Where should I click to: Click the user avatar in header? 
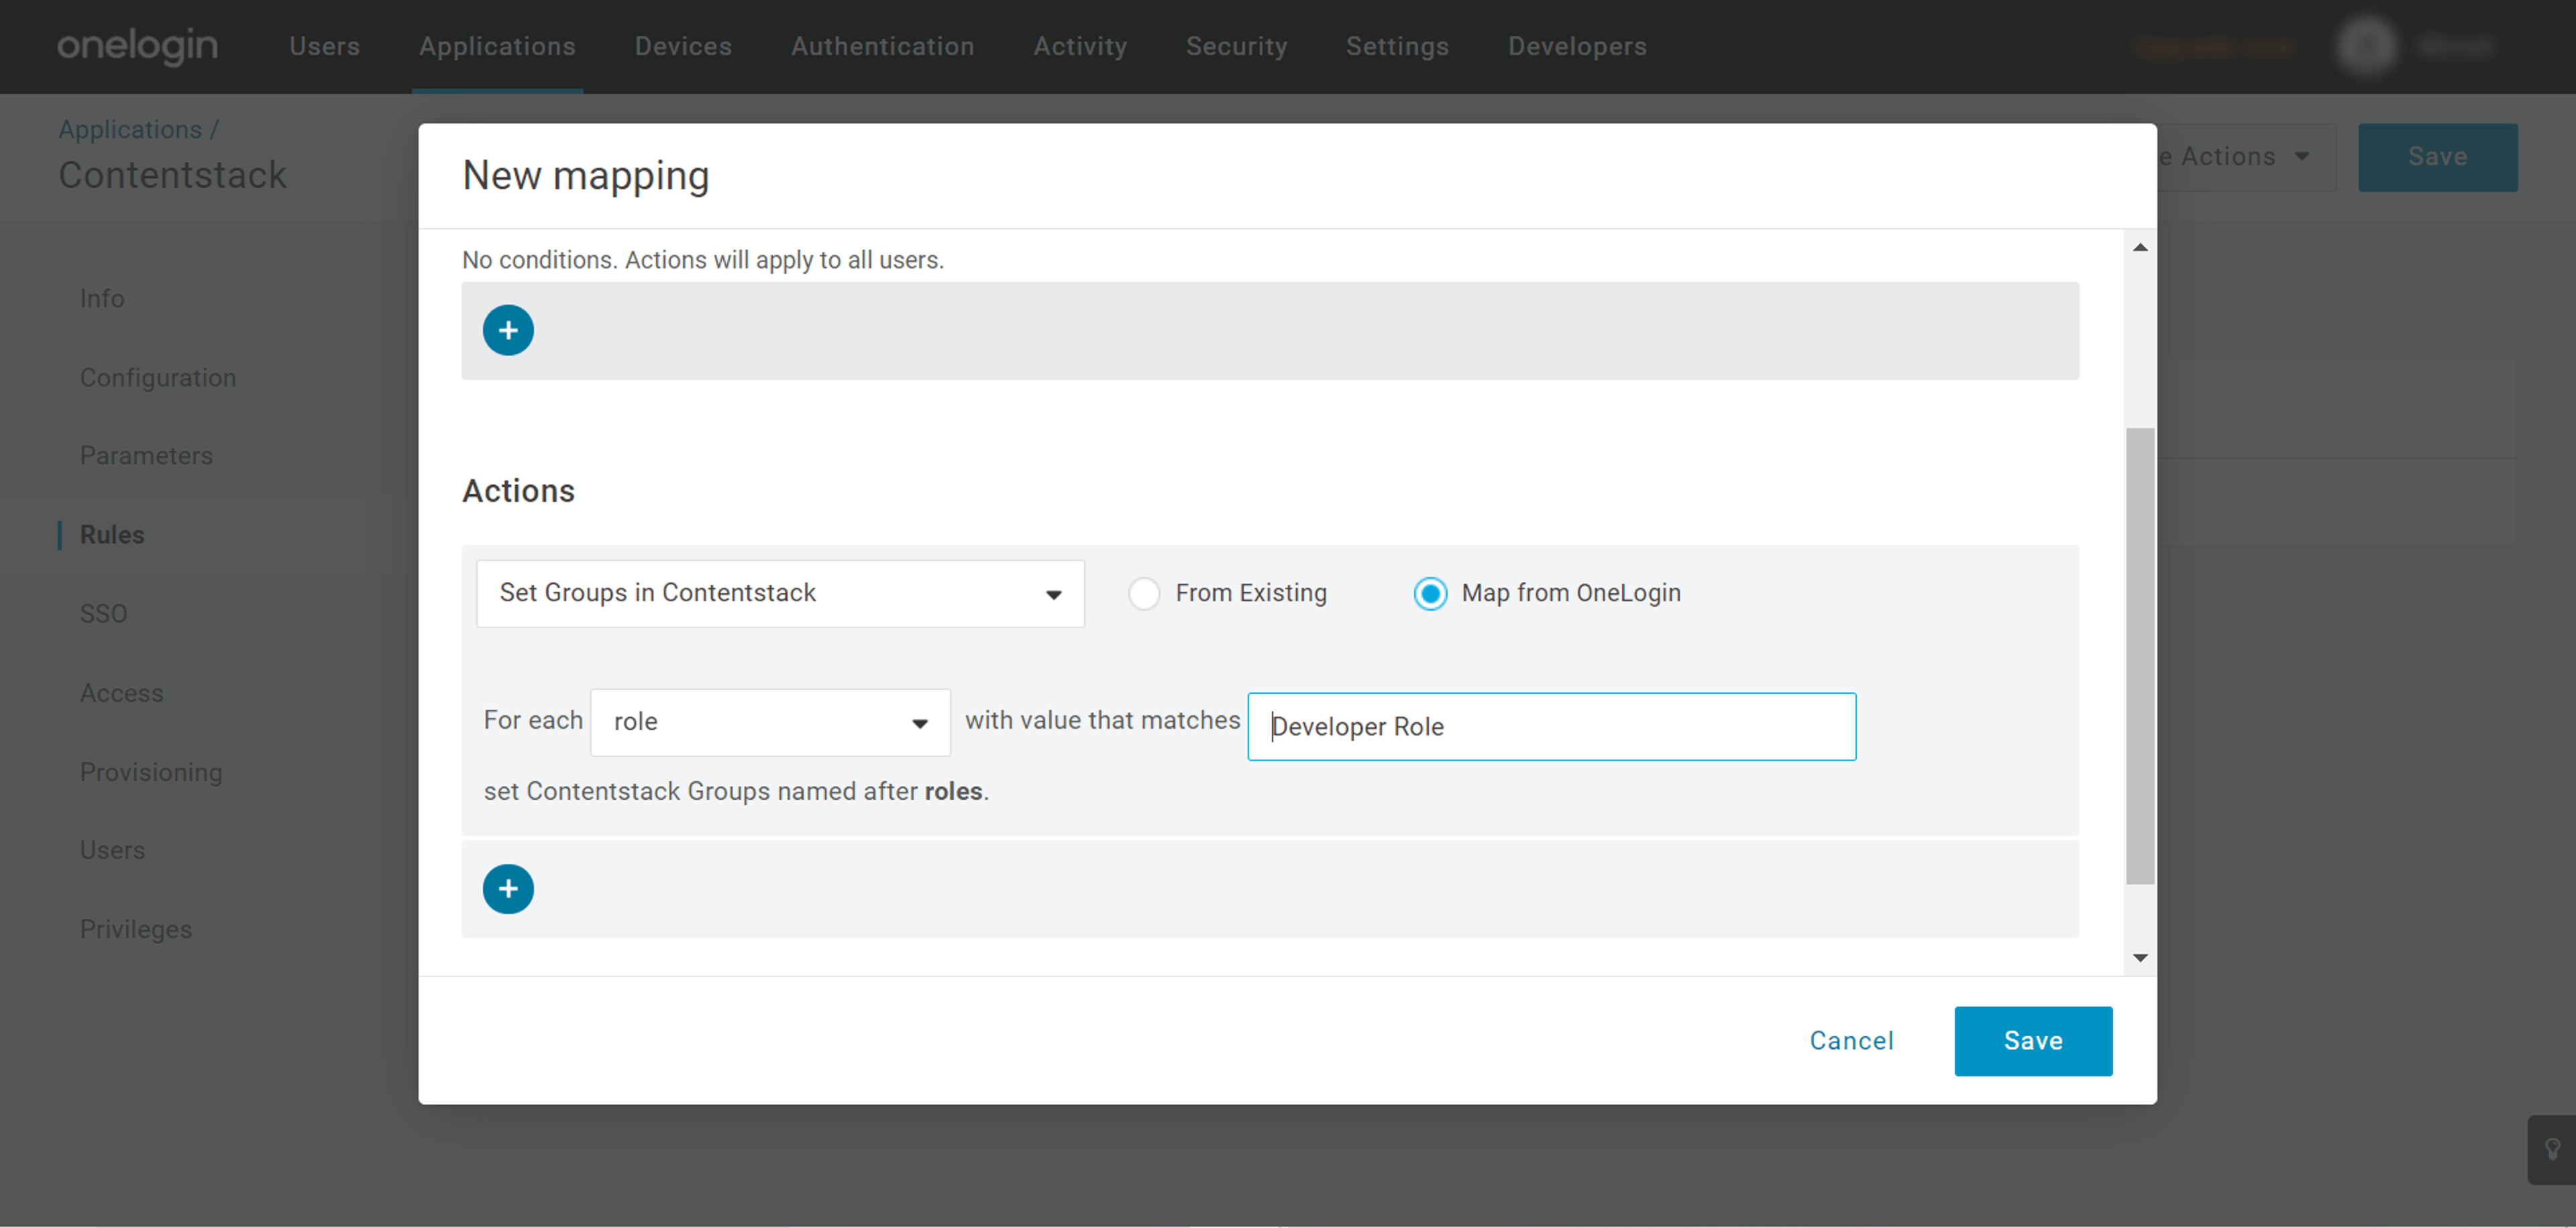tap(2366, 46)
